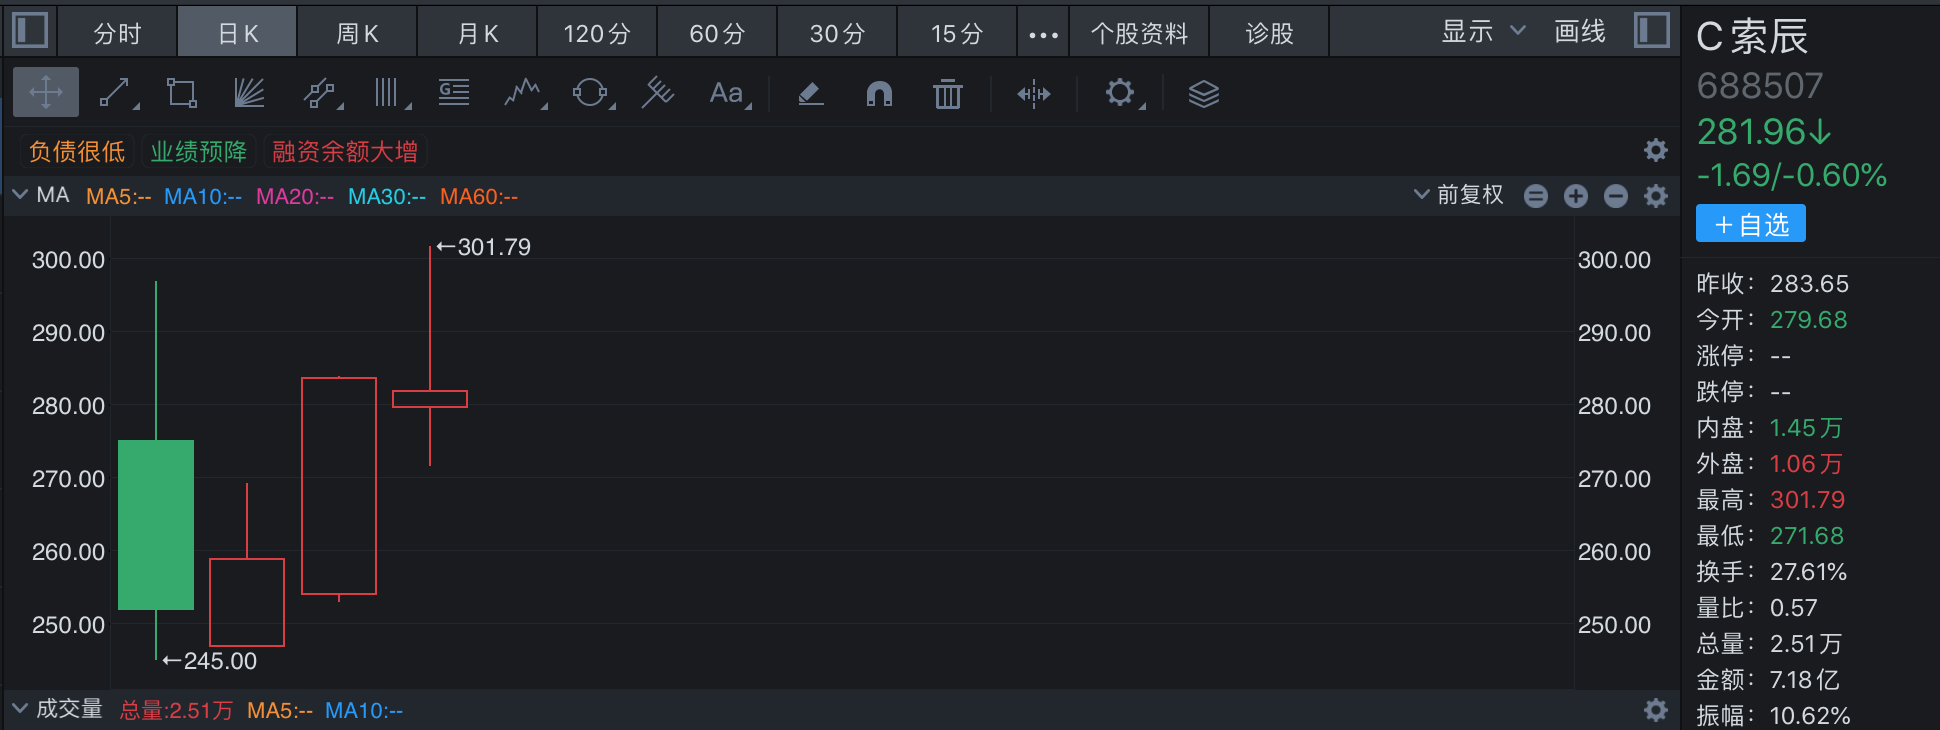This screenshot has width=1940, height=730.
Task: Pick the rectangle shape drawing tool
Action: click(181, 94)
